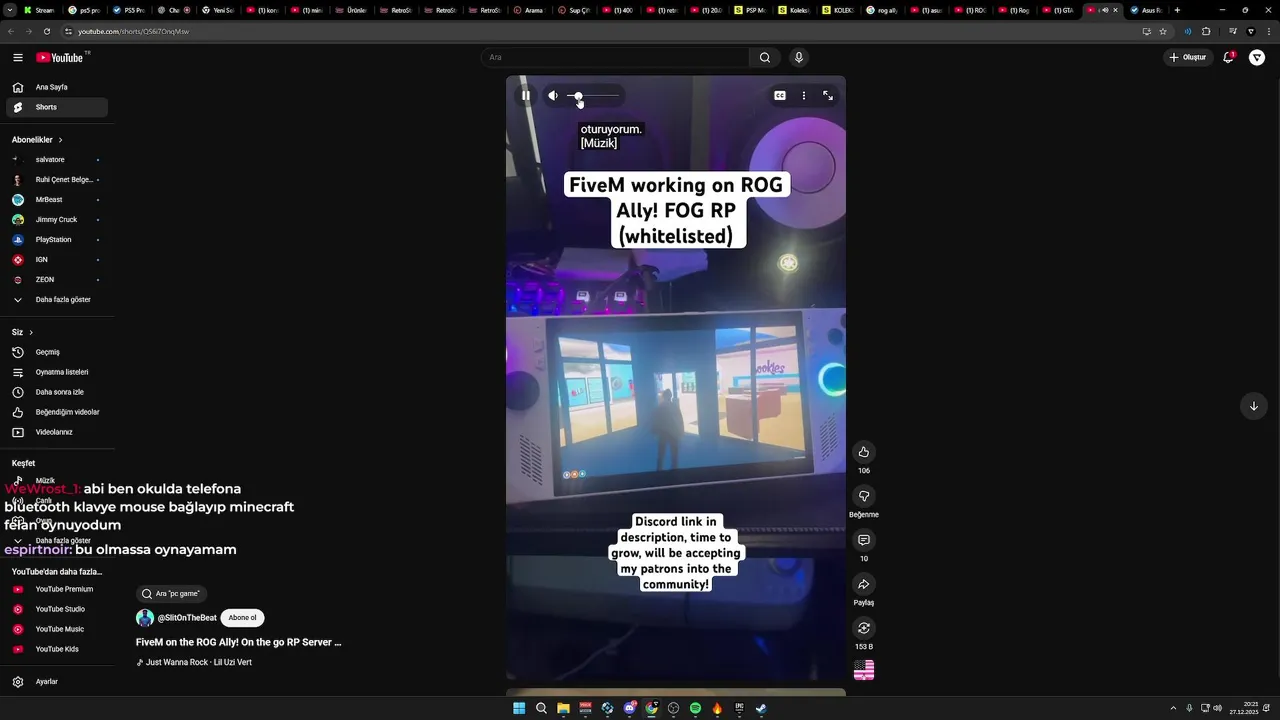Image resolution: width=1280 pixels, height=720 pixels.
Task: Enter fullscreen on the Short
Action: tap(828, 96)
